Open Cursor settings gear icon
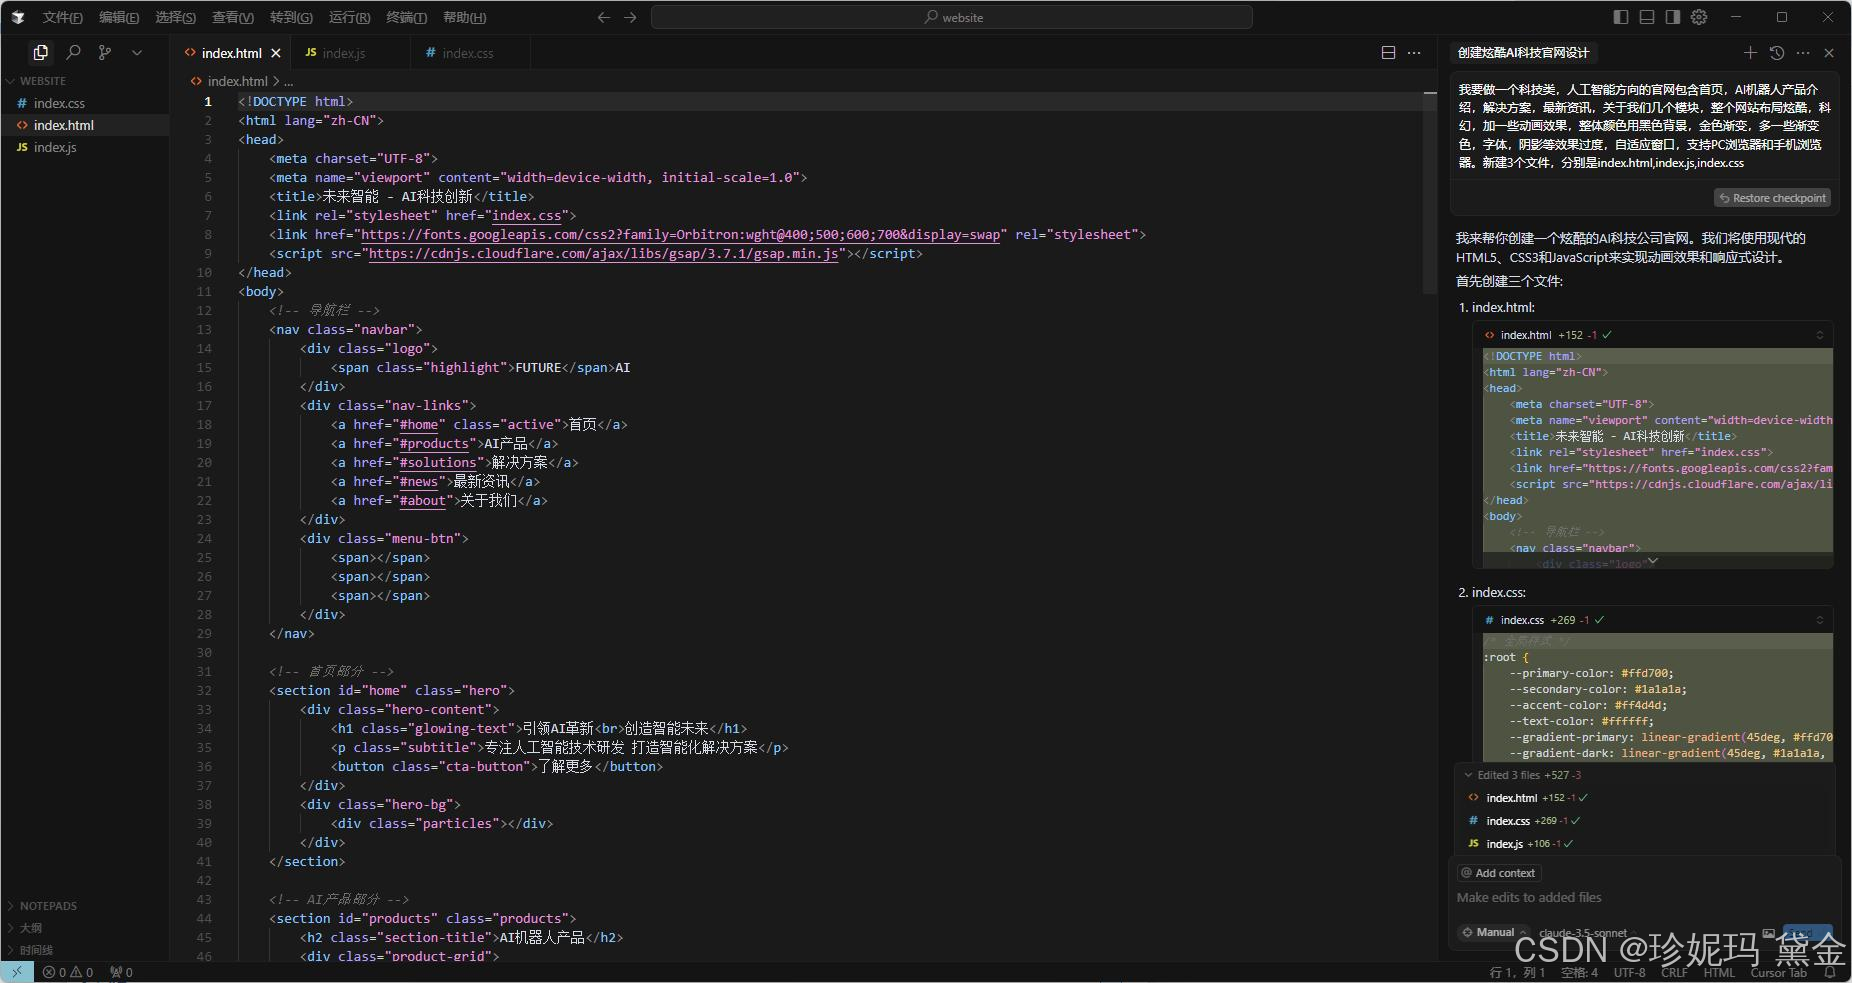Screen dimensions: 1852x983 [1699, 17]
